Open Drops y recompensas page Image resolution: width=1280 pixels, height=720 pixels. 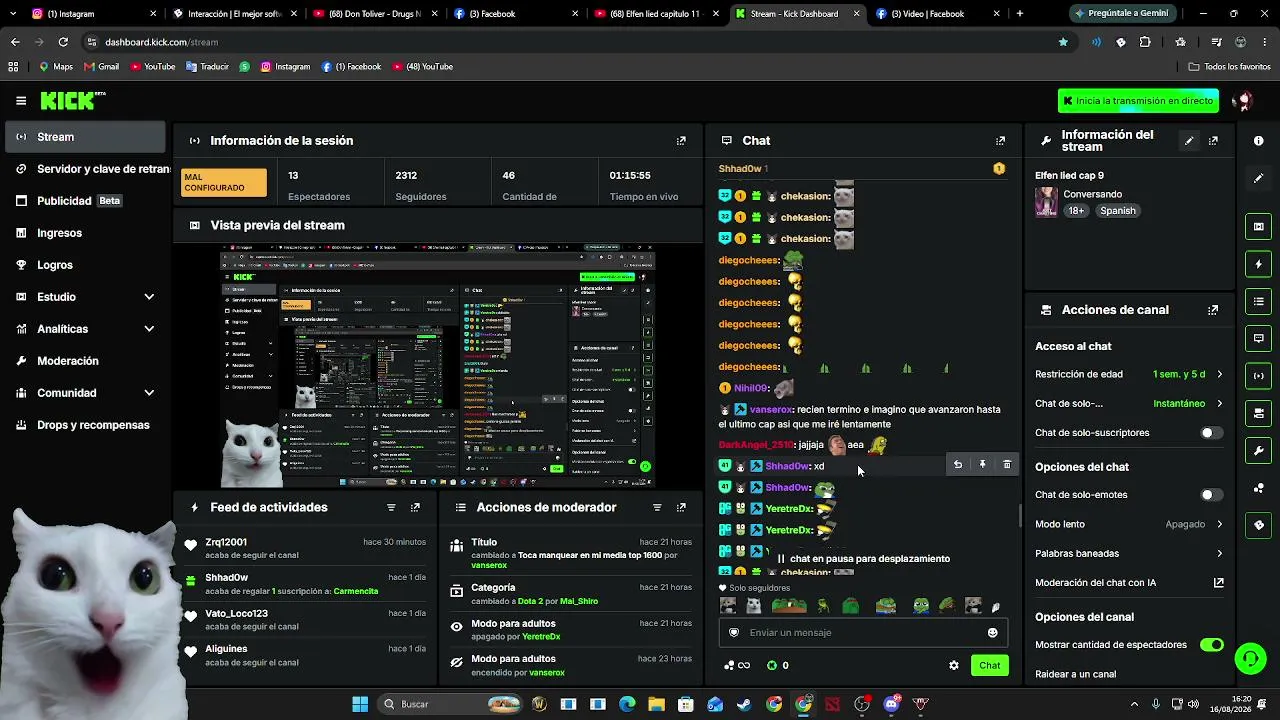coord(86,425)
